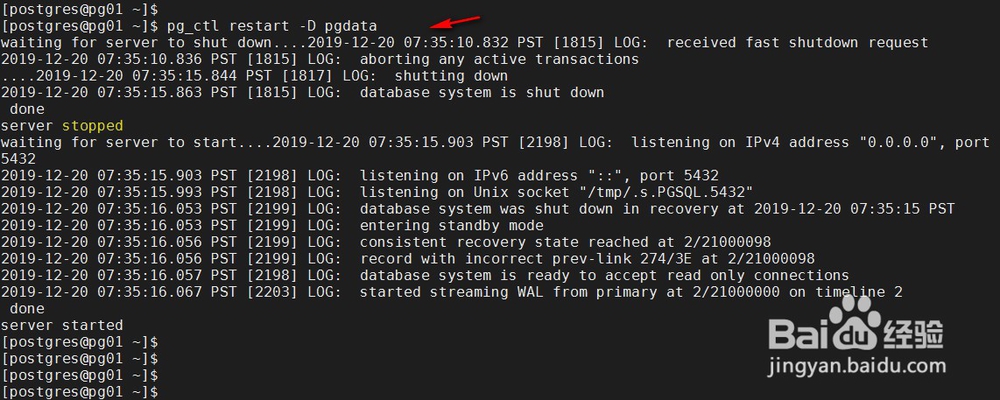Click the IPv6 address "::" log line
The height and width of the screenshot is (400, 1000).
(x=360, y=175)
